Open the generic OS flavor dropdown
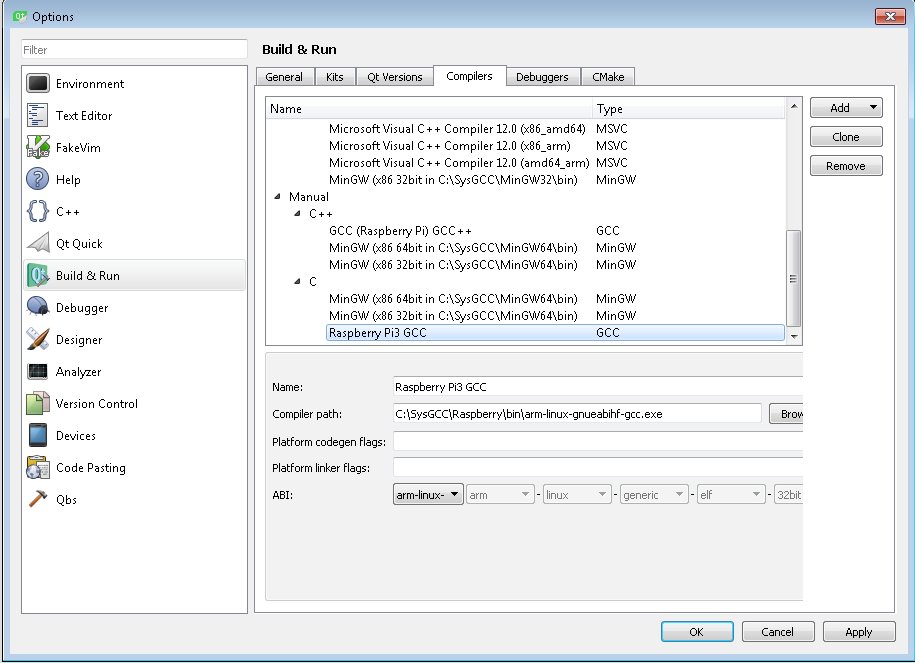The height and width of the screenshot is (663, 915). tap(654, 495)
